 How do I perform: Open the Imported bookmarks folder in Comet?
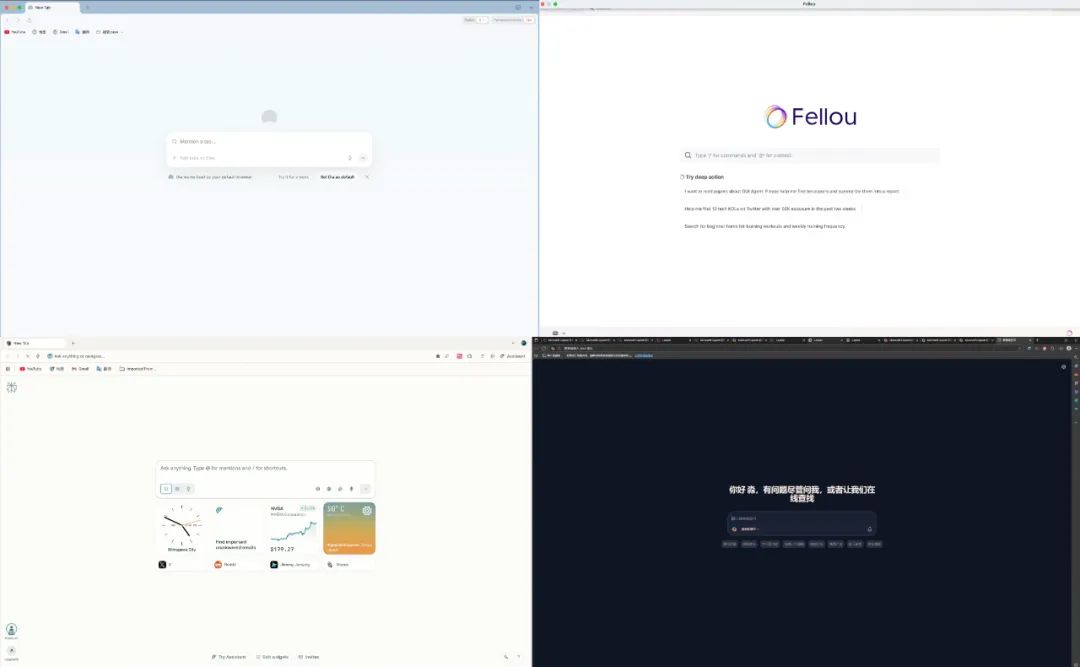coord(137,369)
